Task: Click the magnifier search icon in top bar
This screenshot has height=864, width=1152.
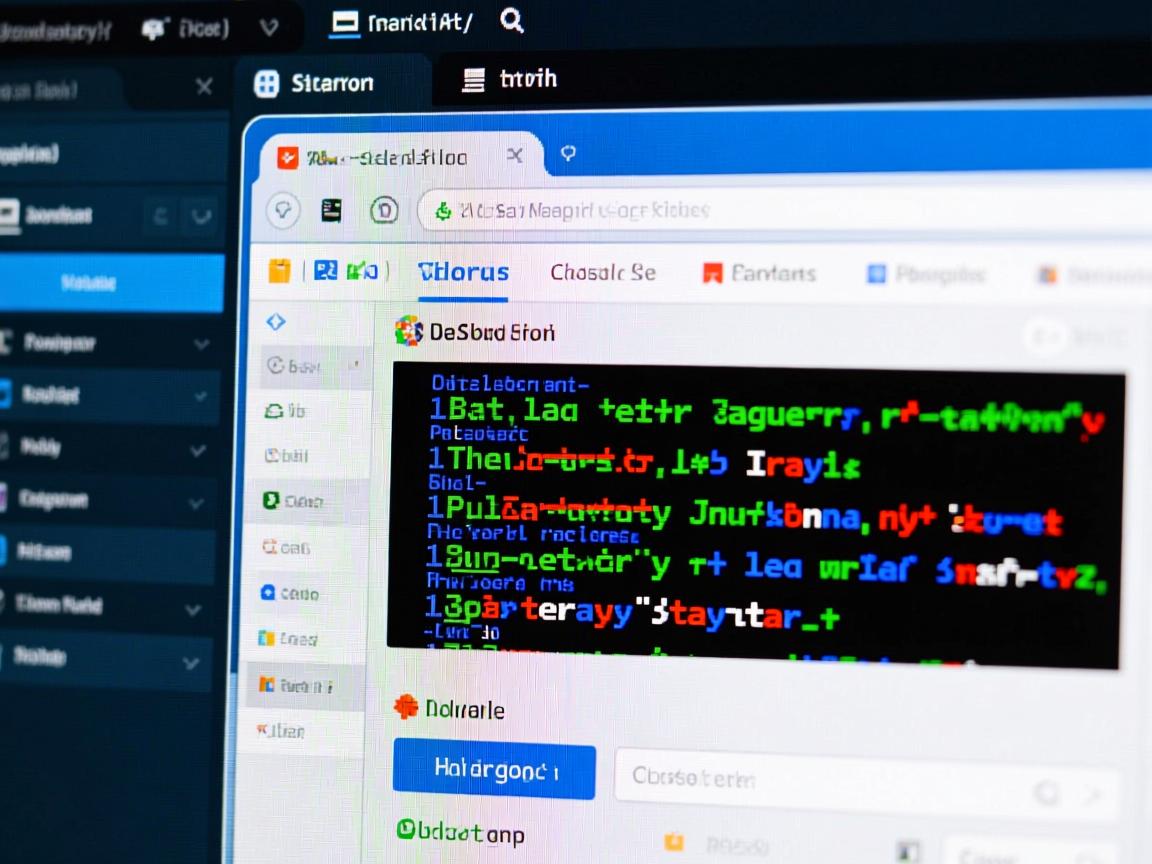Action: pyautogui.click(x=512, y=21)
